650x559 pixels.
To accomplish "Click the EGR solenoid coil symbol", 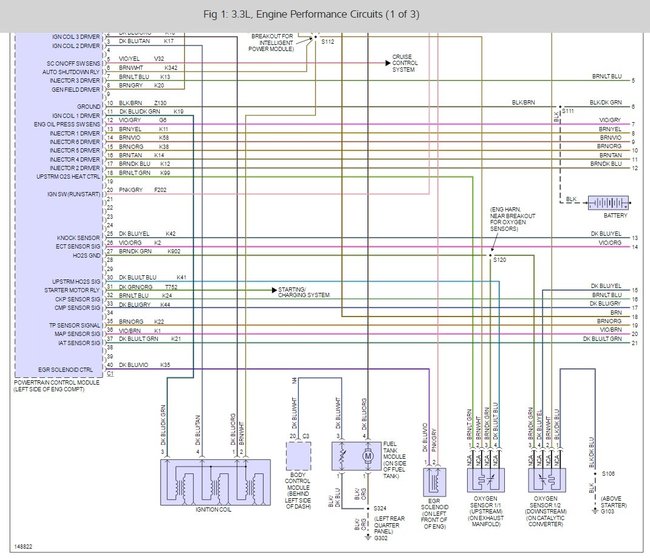I will (434, 482).
